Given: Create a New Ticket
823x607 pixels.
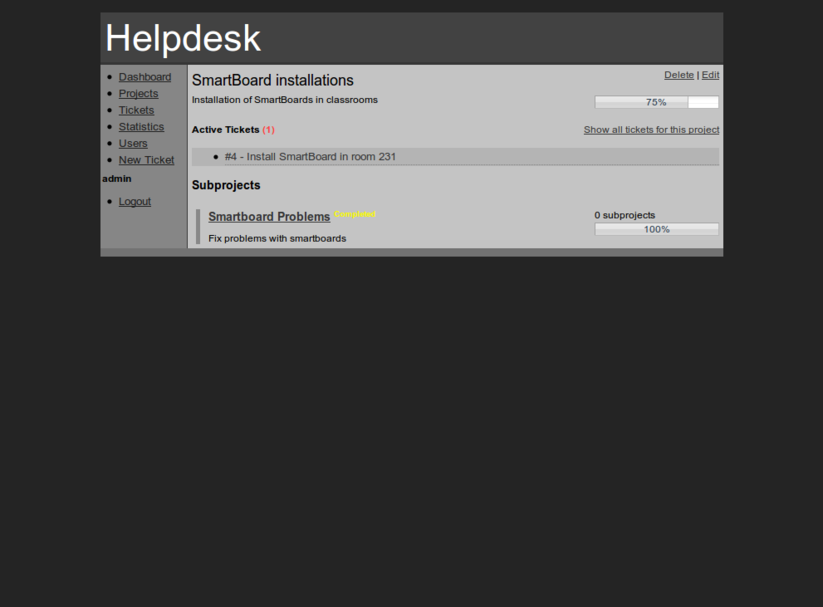Looking at the screenshot, I should click(x=146, y=160).
